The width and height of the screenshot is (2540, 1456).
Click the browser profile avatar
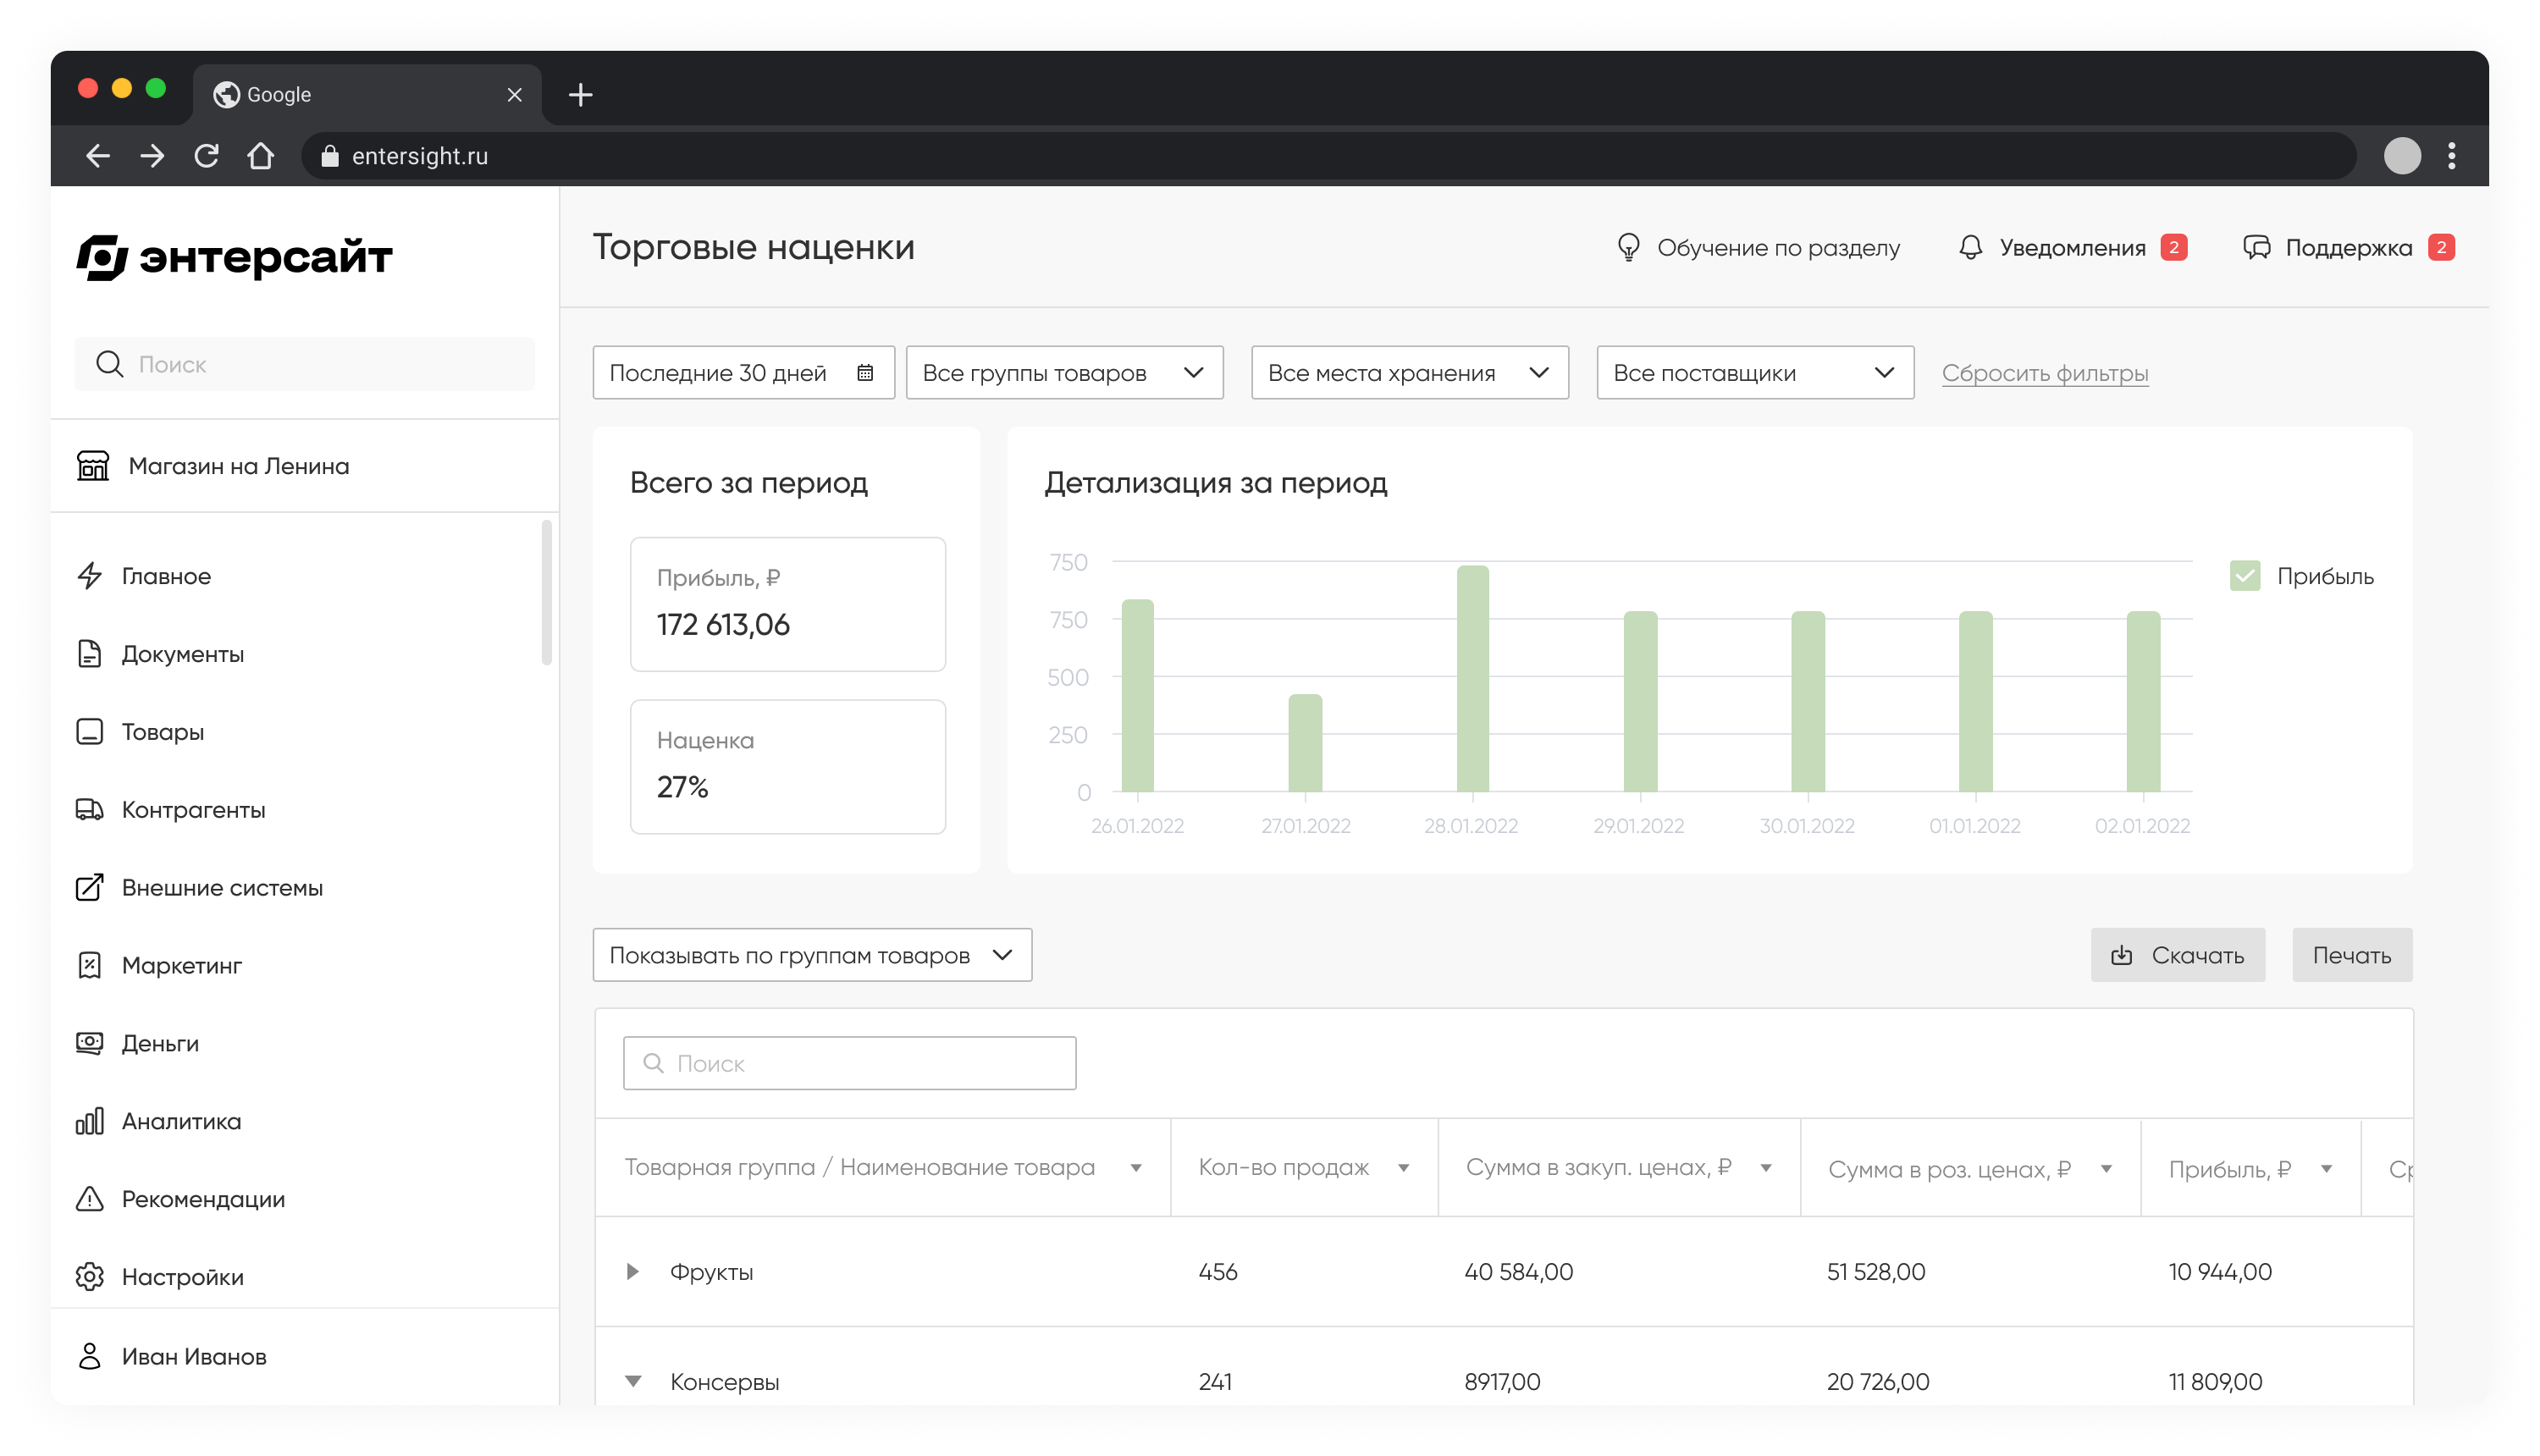2402,156
